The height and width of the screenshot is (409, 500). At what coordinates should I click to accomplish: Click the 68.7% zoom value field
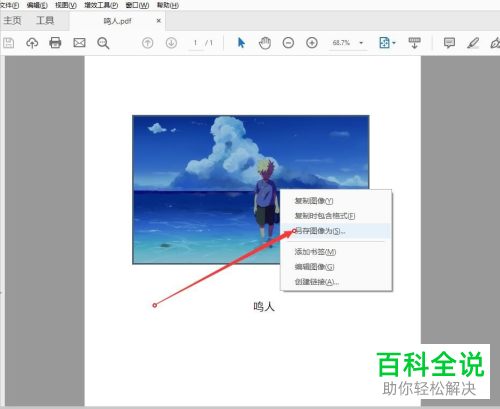pyautogui.click(x=341, y=43)
